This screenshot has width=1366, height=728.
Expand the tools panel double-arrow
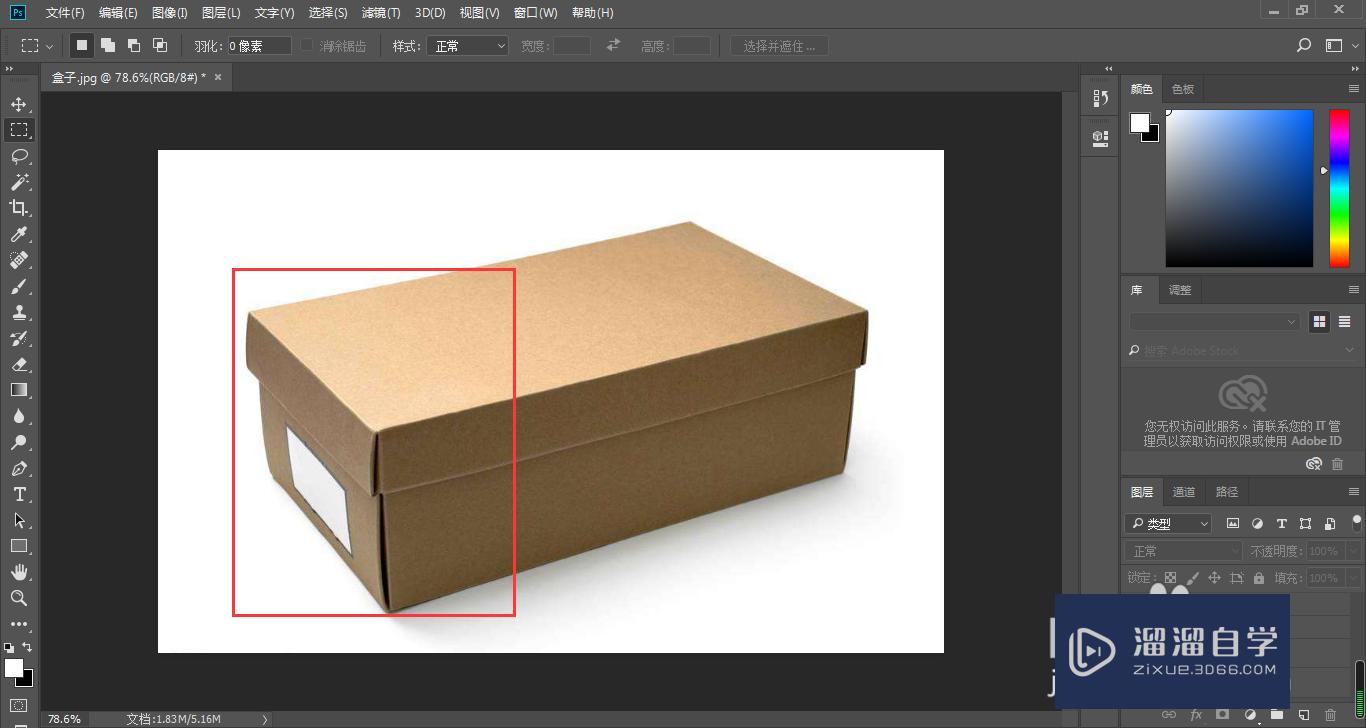[x=9, y=69]
